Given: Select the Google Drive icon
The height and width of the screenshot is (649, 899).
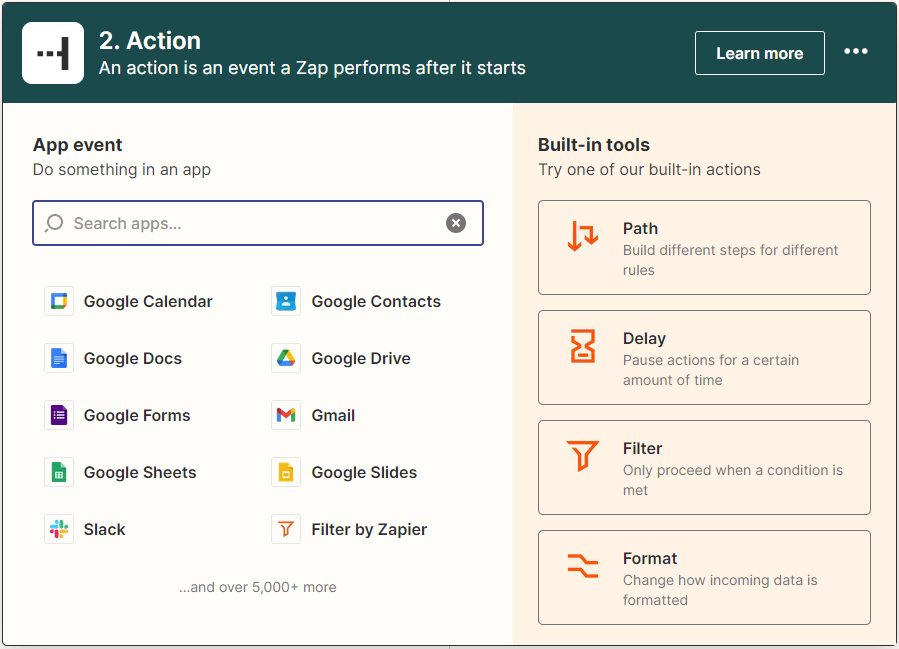Looking at the screenshot, I should click(x=286, y=358).
